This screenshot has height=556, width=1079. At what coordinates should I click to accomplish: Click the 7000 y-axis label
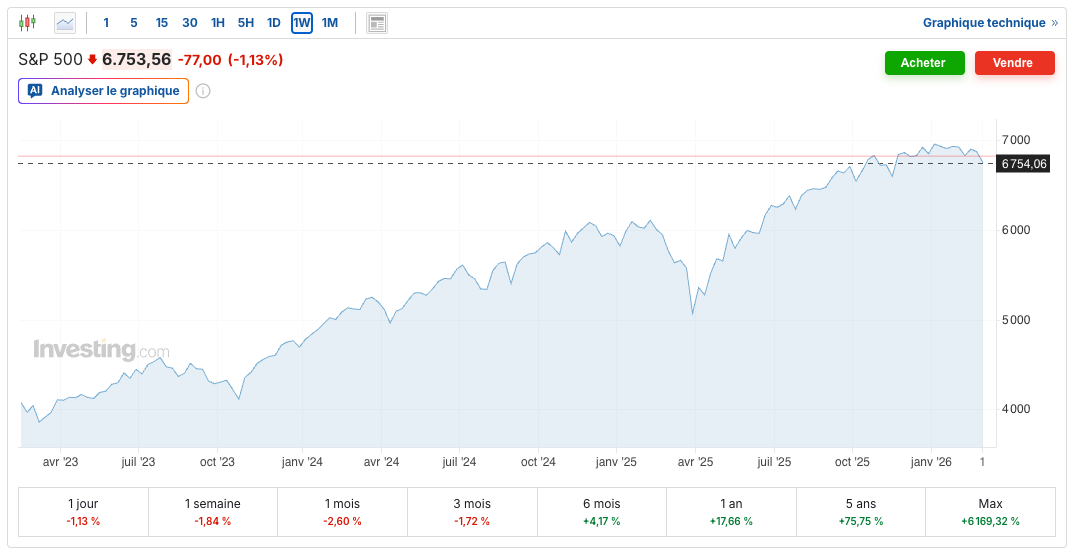click(x=1016, y=140)
